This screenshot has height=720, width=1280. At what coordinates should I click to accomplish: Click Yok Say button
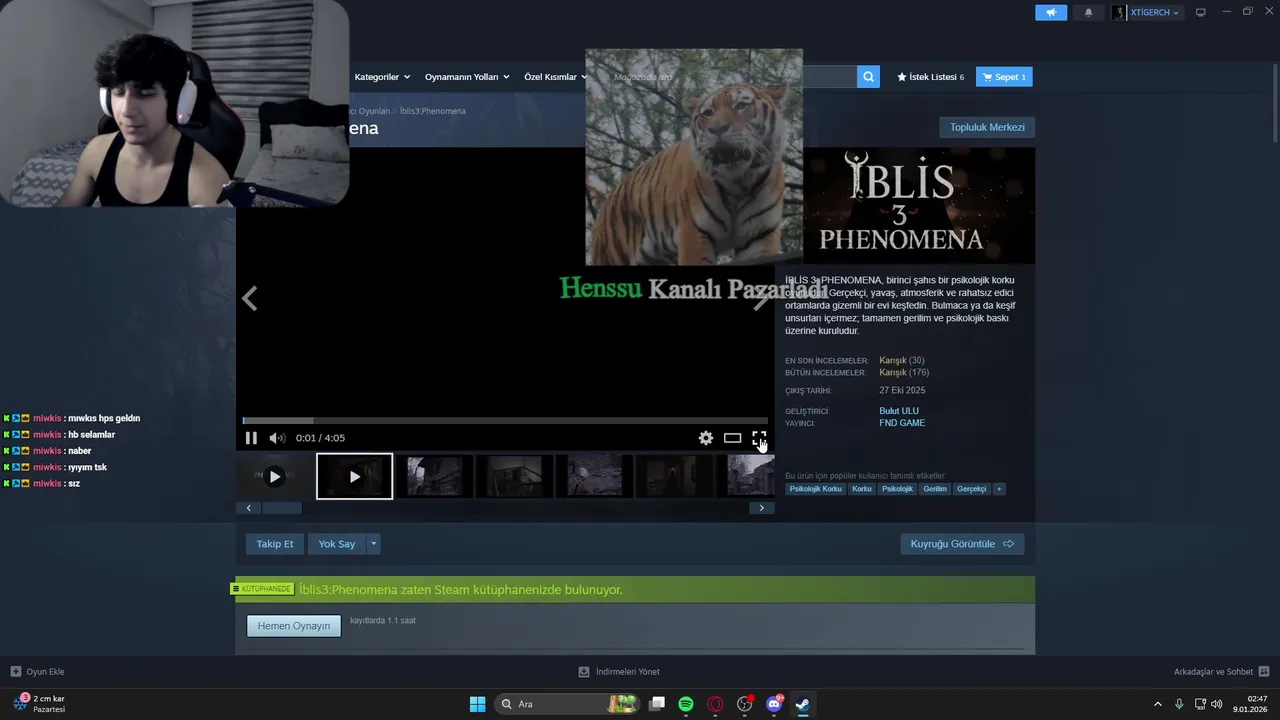(337, 544)
